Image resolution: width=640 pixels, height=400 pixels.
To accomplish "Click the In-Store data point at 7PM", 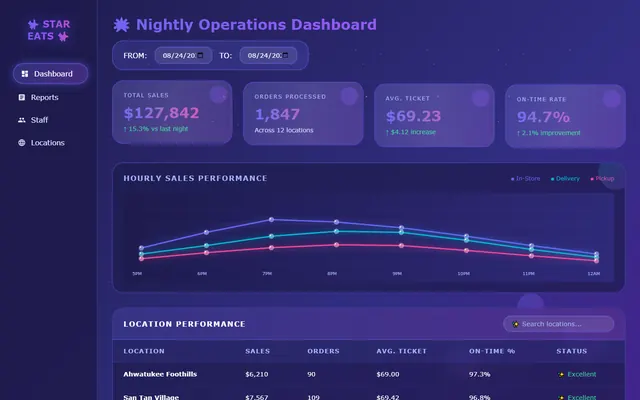I will click(271, 220).
